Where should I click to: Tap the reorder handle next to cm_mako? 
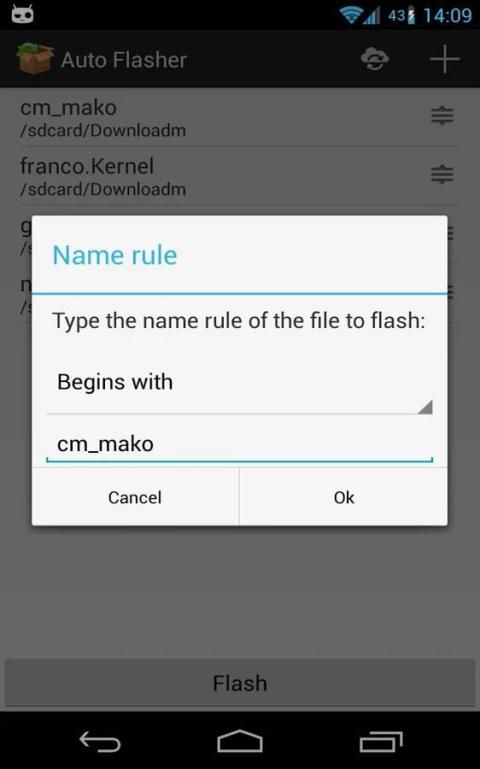pyautogui.click(x=442, y=116)
